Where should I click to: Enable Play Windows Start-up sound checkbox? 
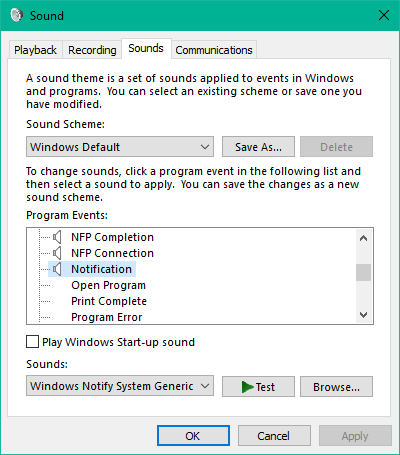32,342
